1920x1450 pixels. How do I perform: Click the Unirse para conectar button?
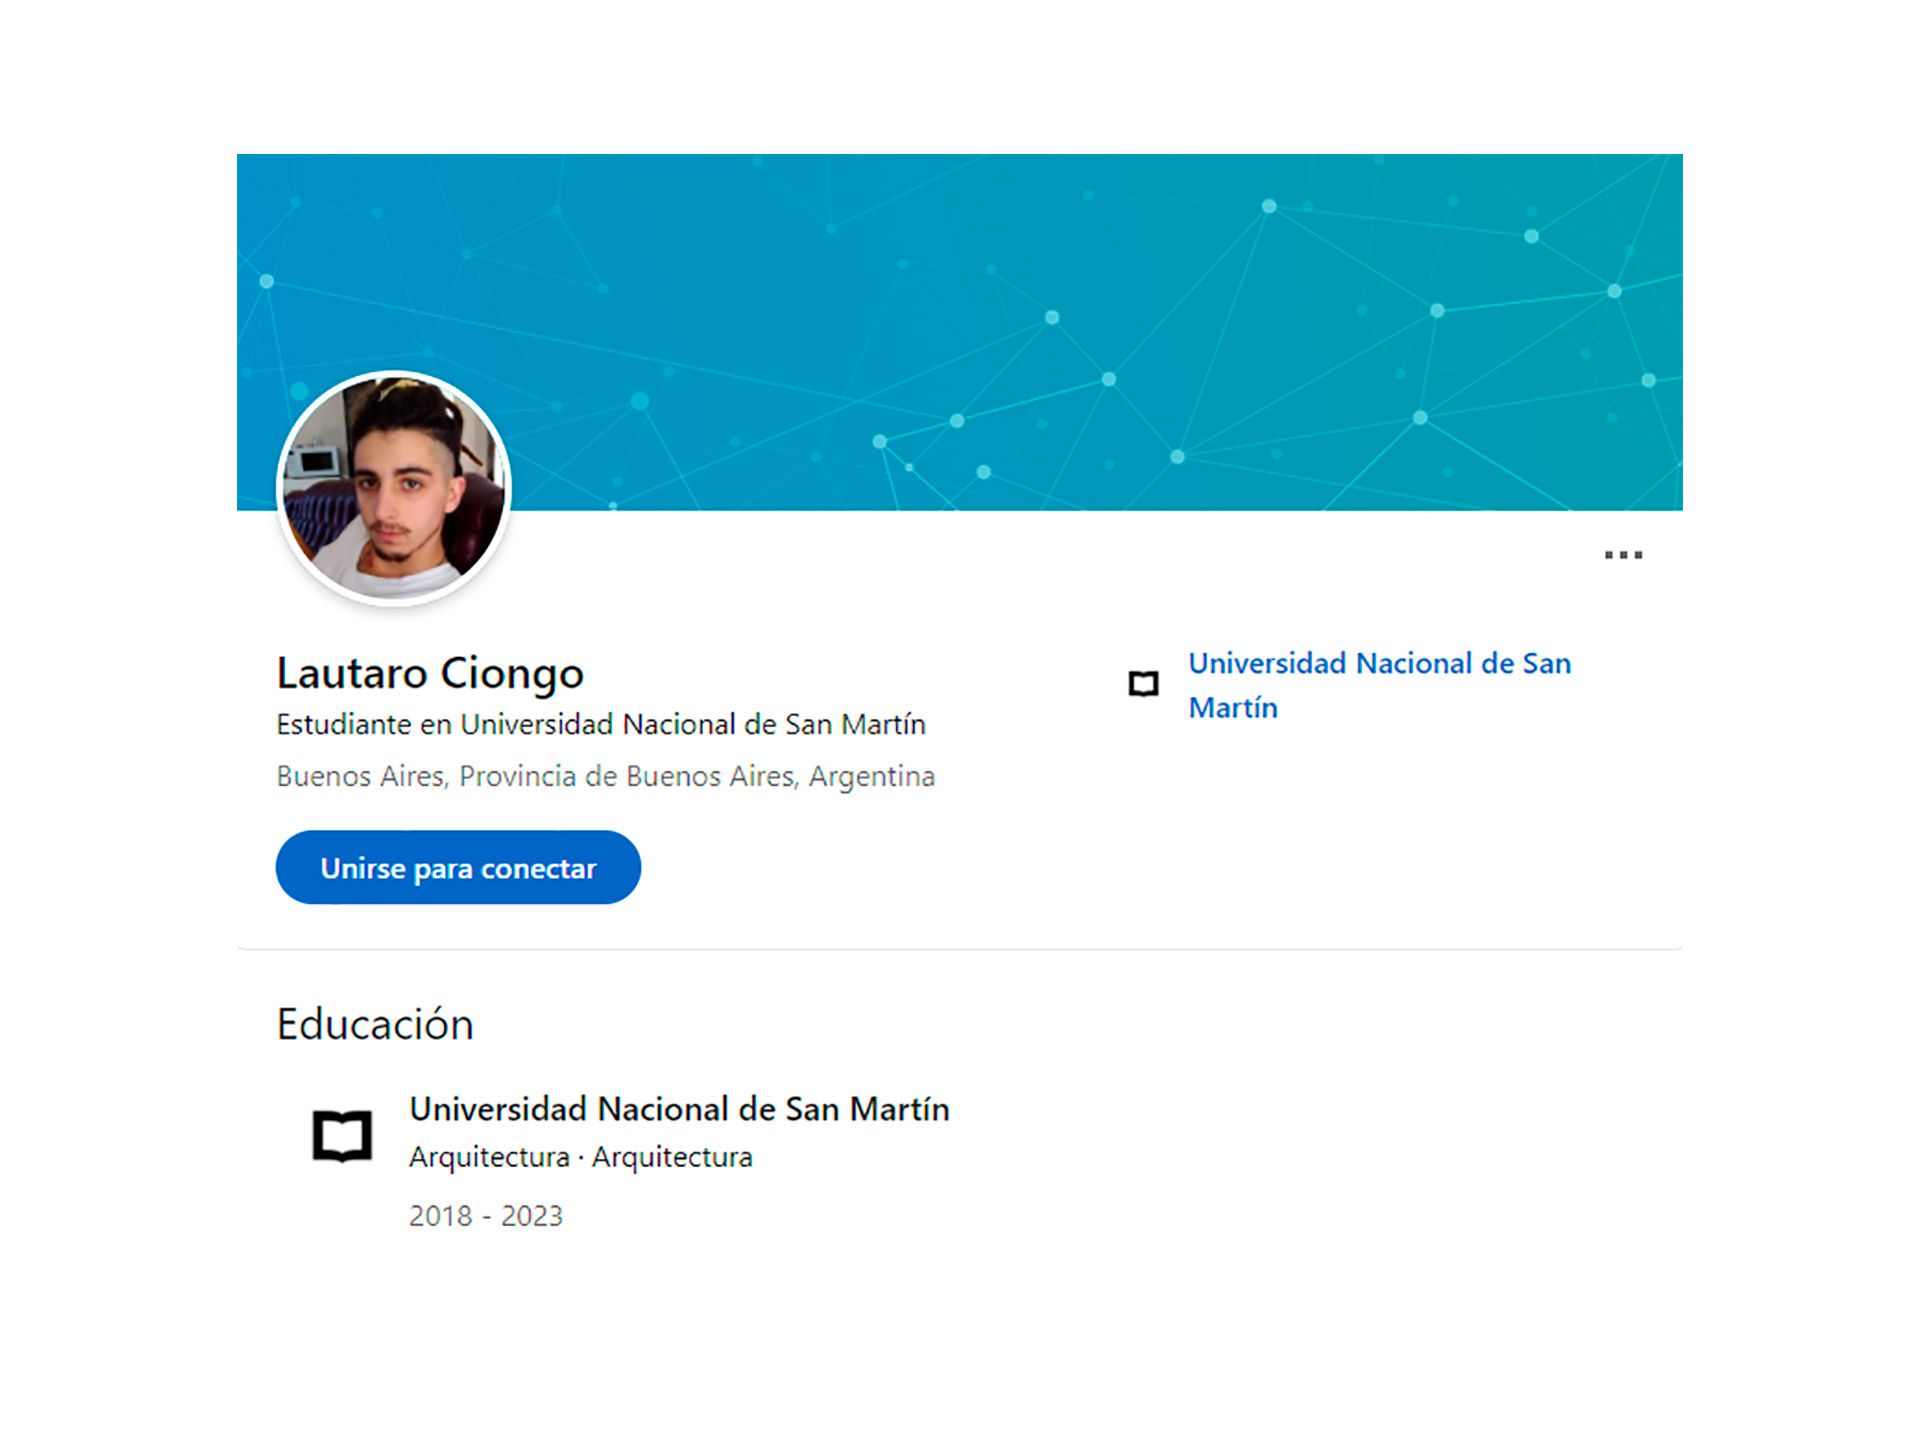458,867
